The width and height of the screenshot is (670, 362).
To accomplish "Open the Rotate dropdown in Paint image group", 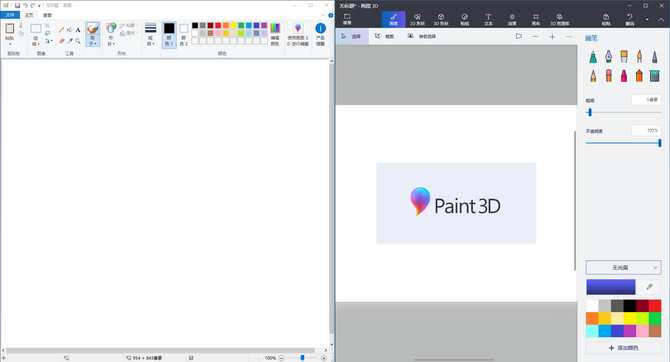I will (x=48, y=41).
